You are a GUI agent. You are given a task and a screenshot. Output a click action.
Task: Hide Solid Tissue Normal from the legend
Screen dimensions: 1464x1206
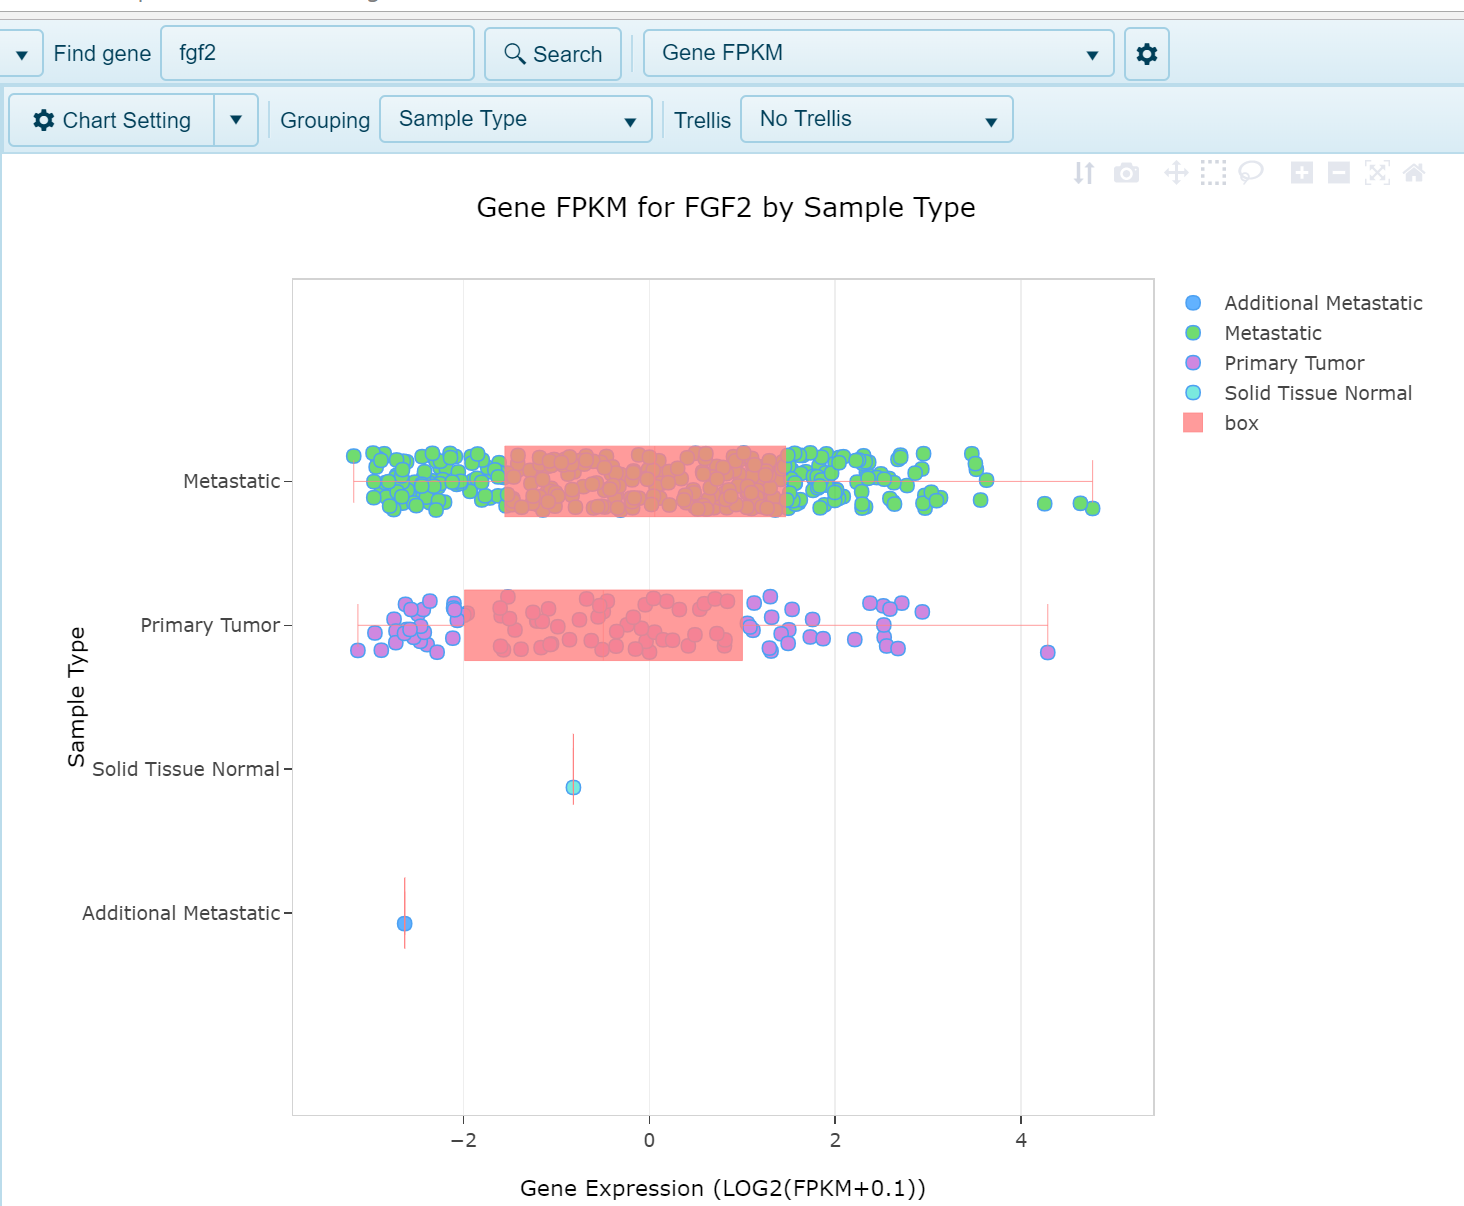pyautogui.click(x=1317, y=393)
